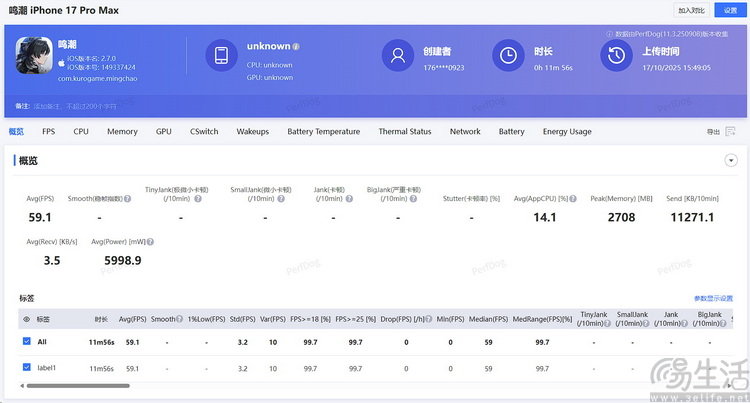This screenshot has width=750, height=403.
Task: Uncheck the All row checkbox
Action: [x=26, y=342]
